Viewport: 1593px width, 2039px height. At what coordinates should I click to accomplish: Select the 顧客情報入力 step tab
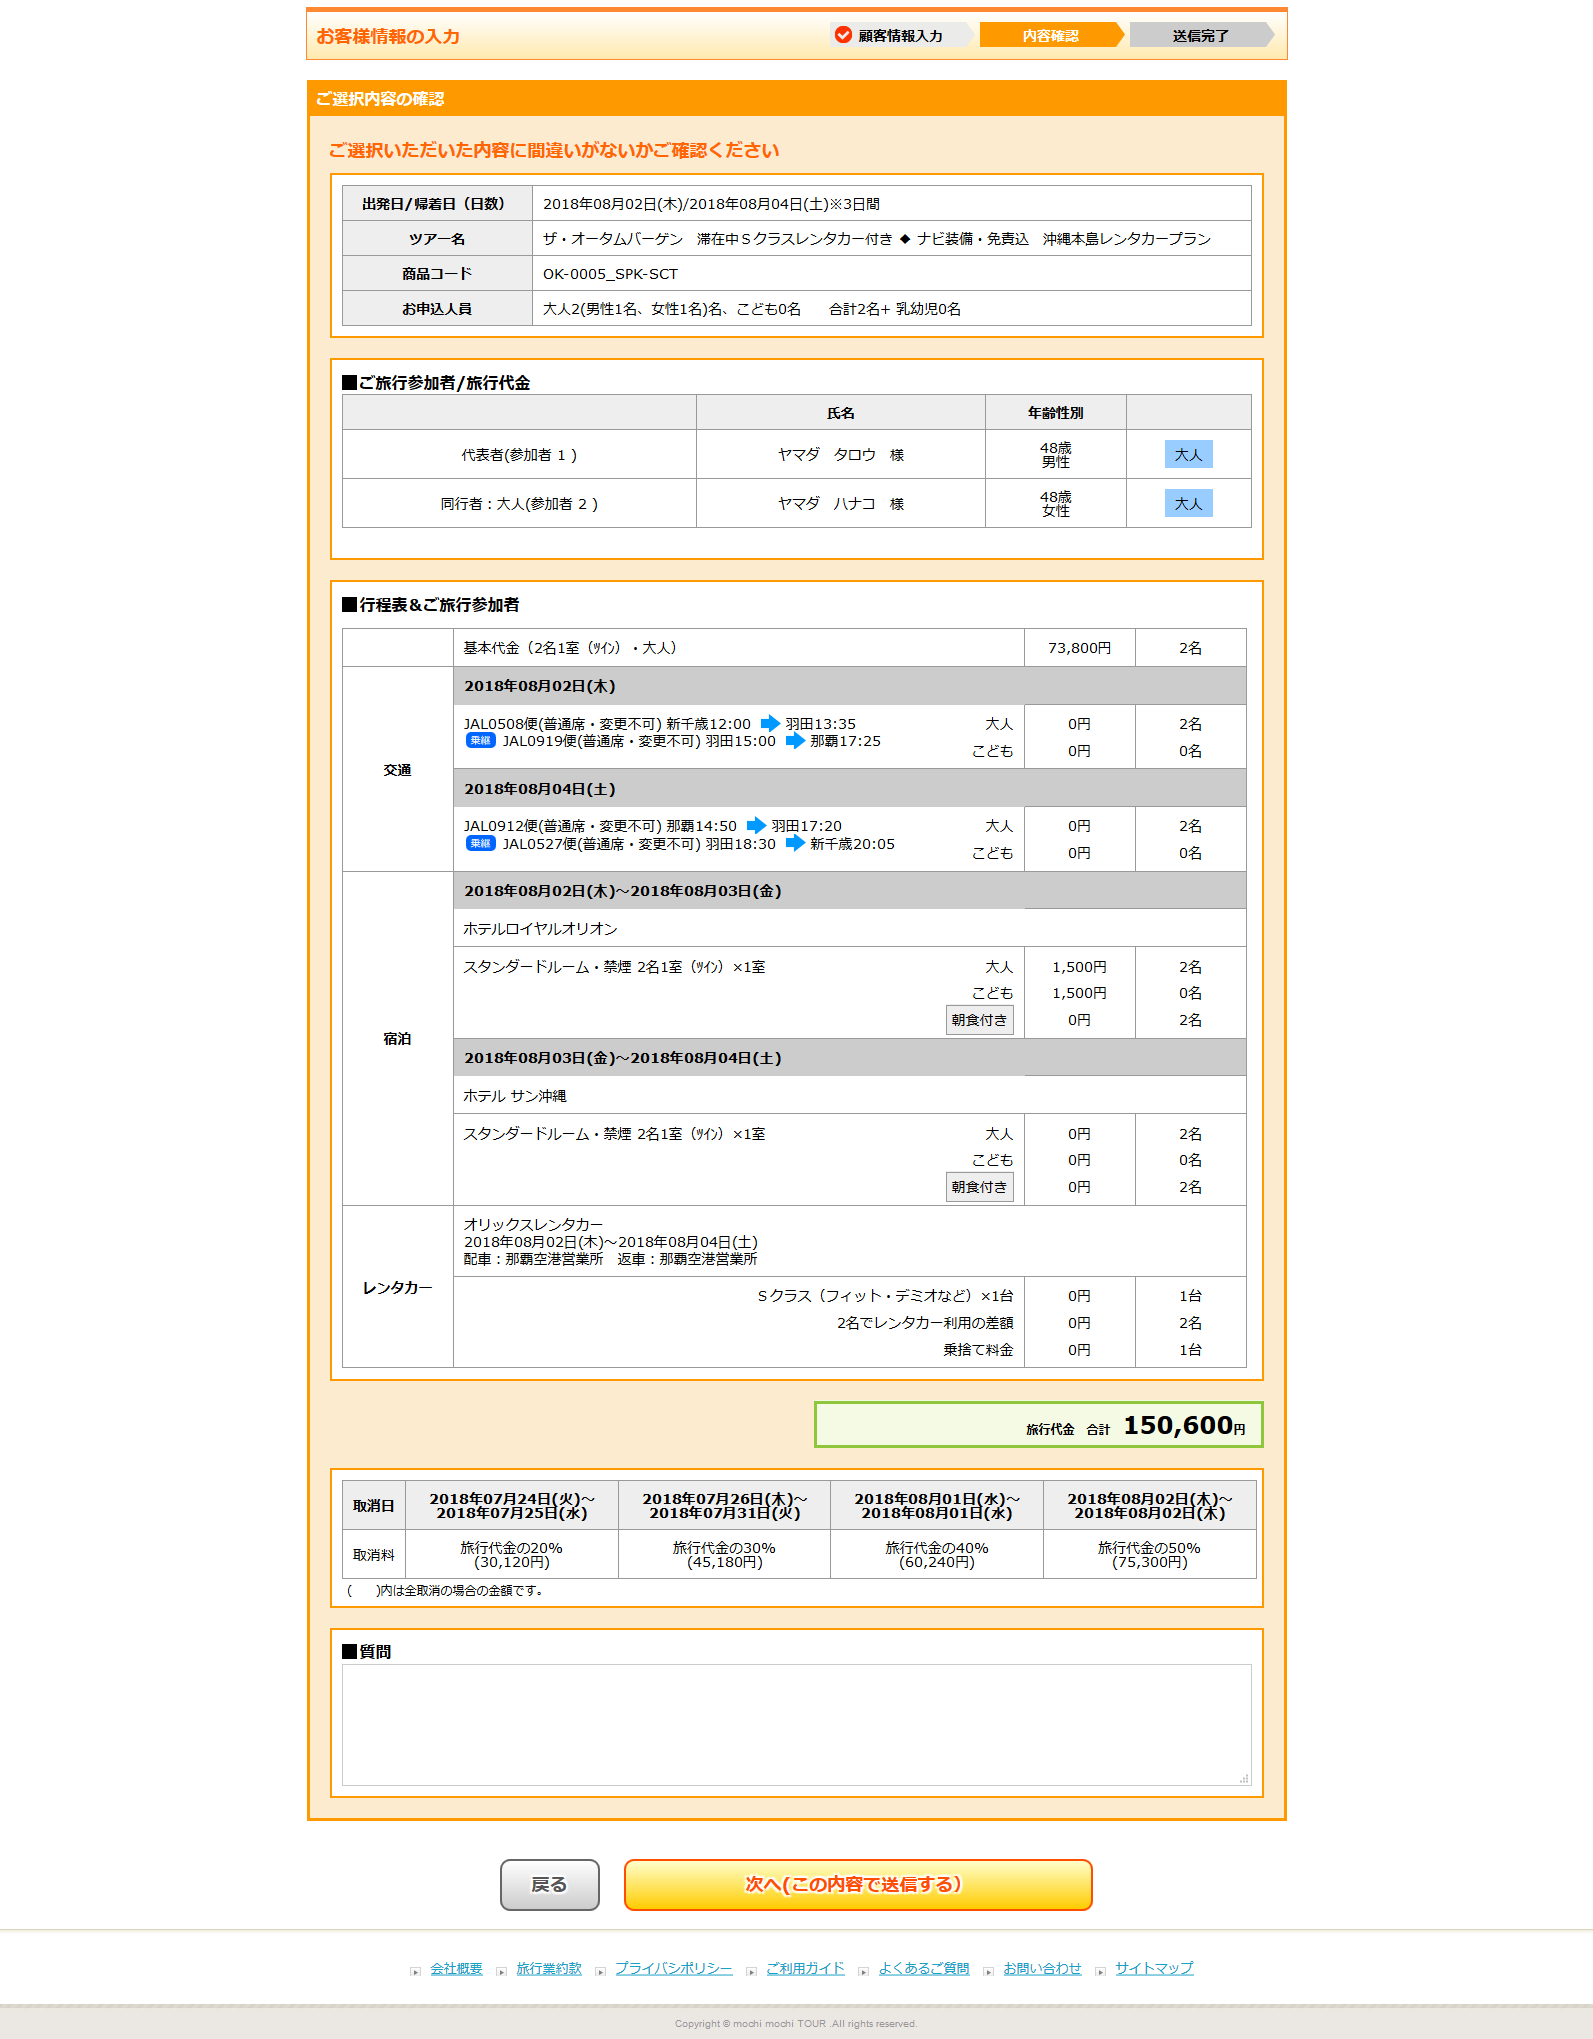900,35
